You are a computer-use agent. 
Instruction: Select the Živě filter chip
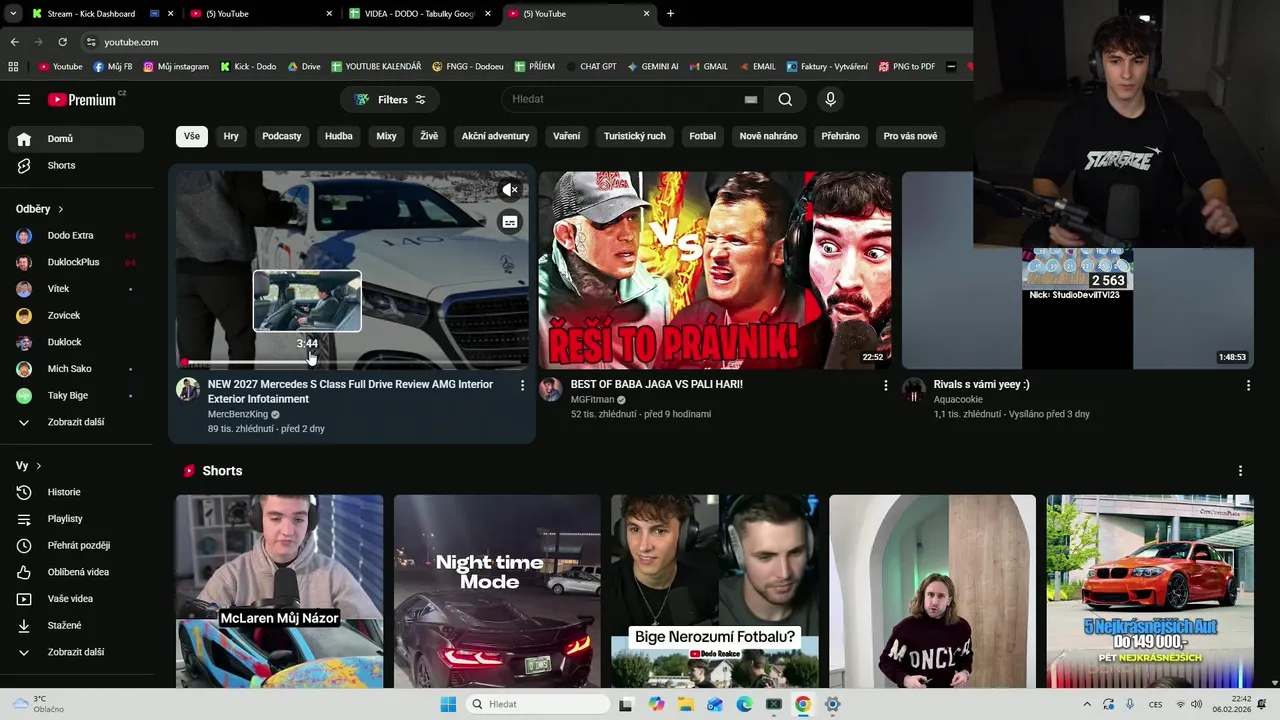(x=429, y=136)
